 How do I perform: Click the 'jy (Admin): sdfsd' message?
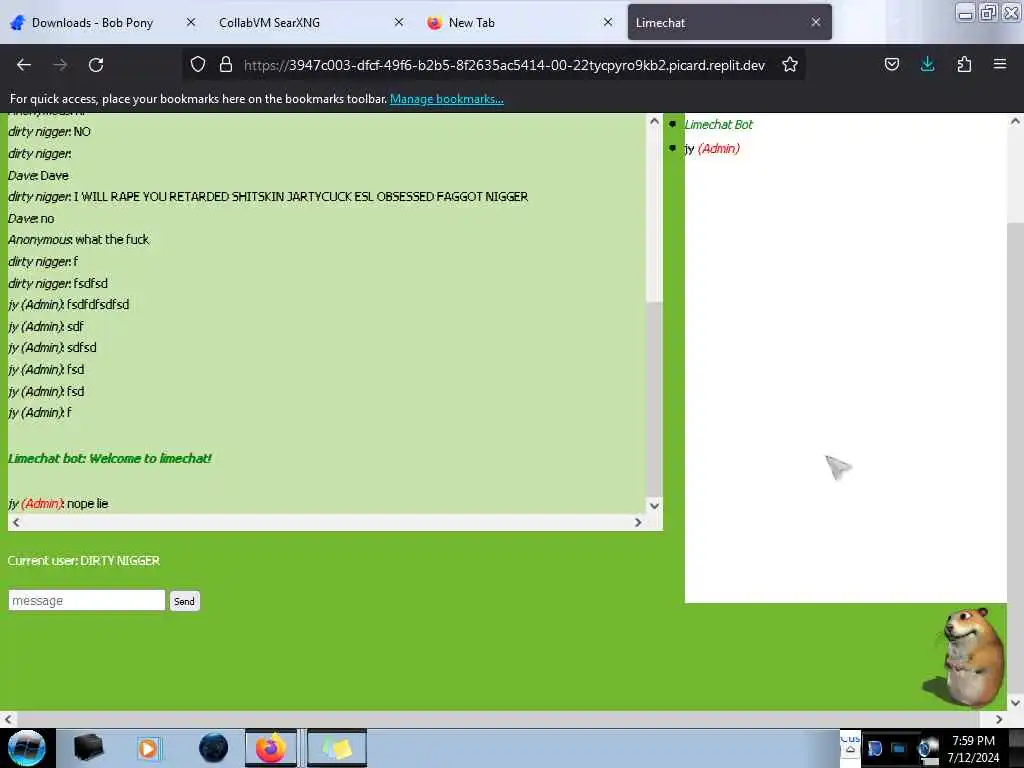pyautogui.click(x=52, y=347)
